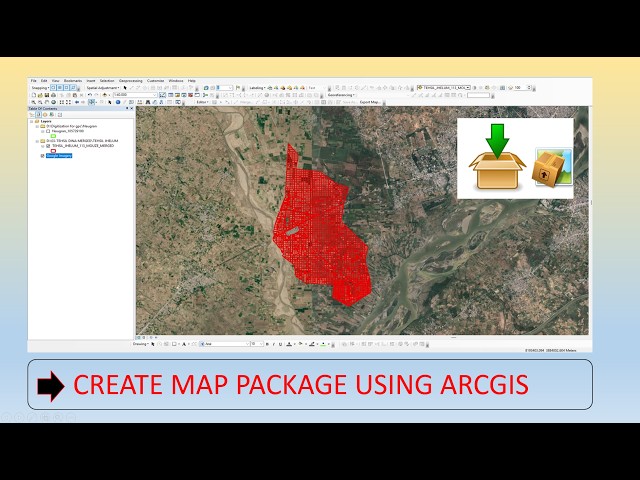The height and width of the screenshot is (480, 640).
Task: Click the Print icon in Standard toolbar
Action: tap(53, 95)
